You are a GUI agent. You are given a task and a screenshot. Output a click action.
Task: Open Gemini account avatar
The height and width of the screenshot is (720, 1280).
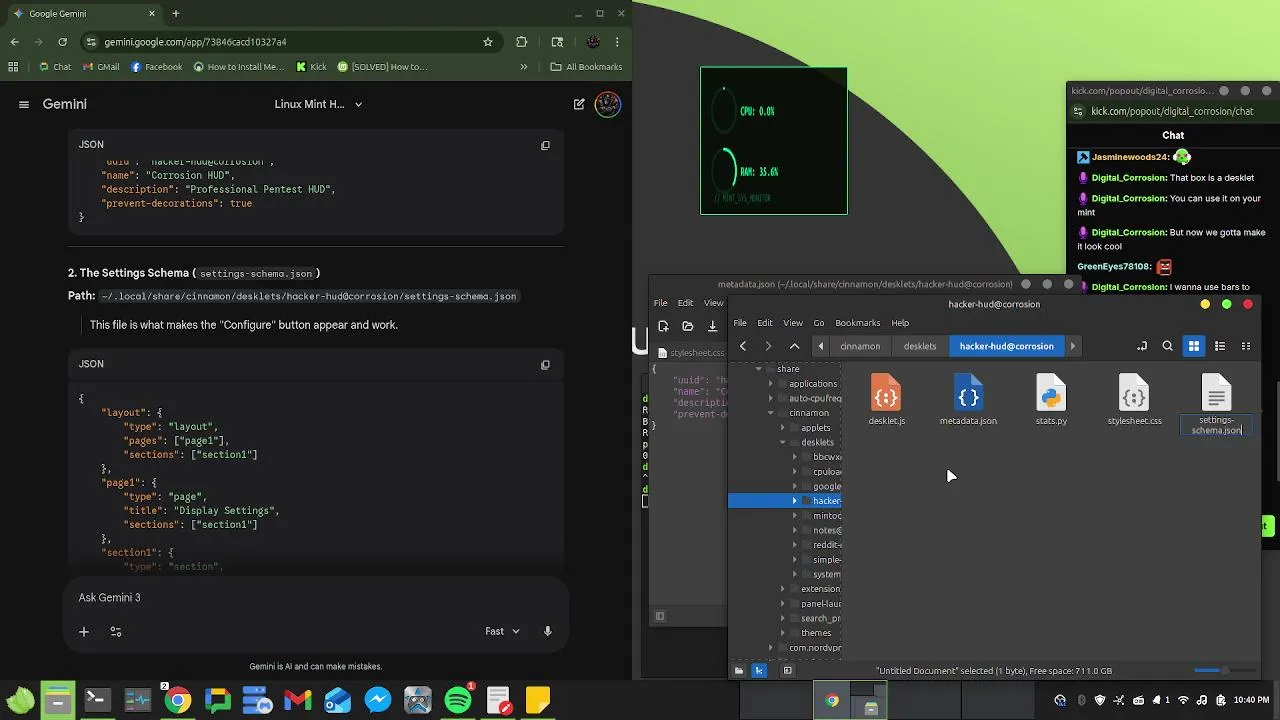[608, 104]
